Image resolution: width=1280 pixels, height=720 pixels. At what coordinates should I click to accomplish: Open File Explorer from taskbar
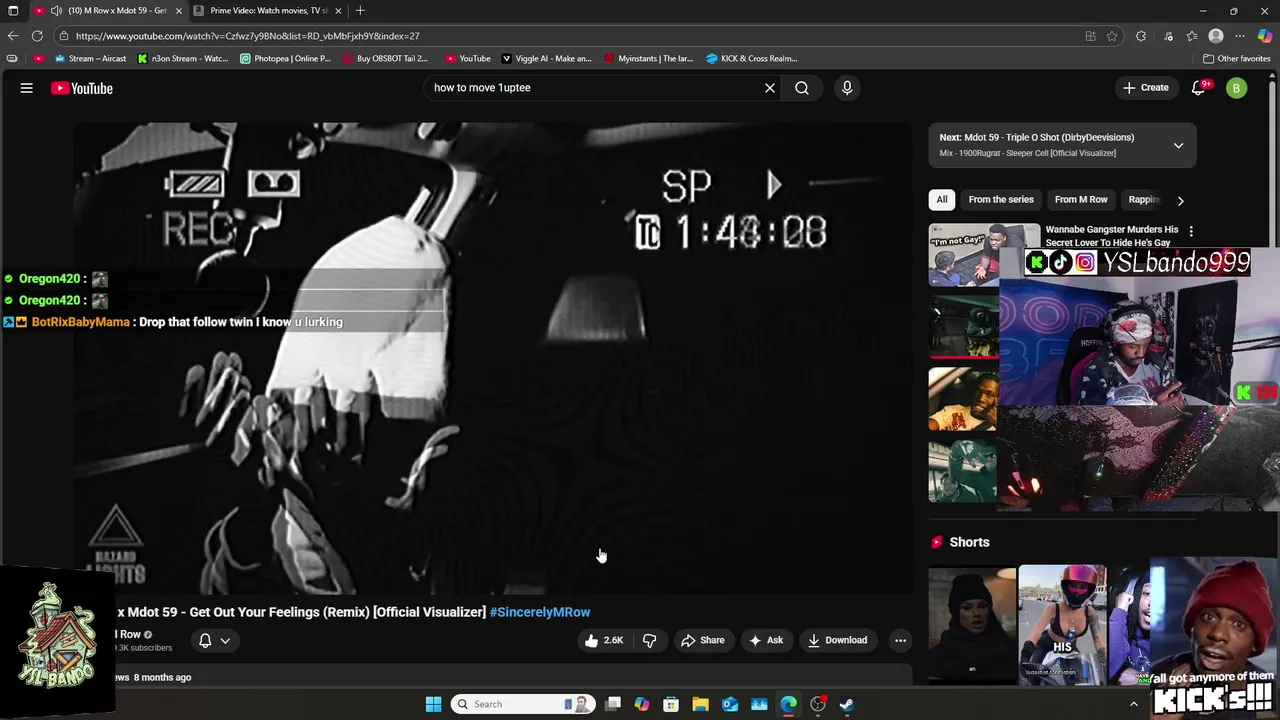click(x=700, y=704)
